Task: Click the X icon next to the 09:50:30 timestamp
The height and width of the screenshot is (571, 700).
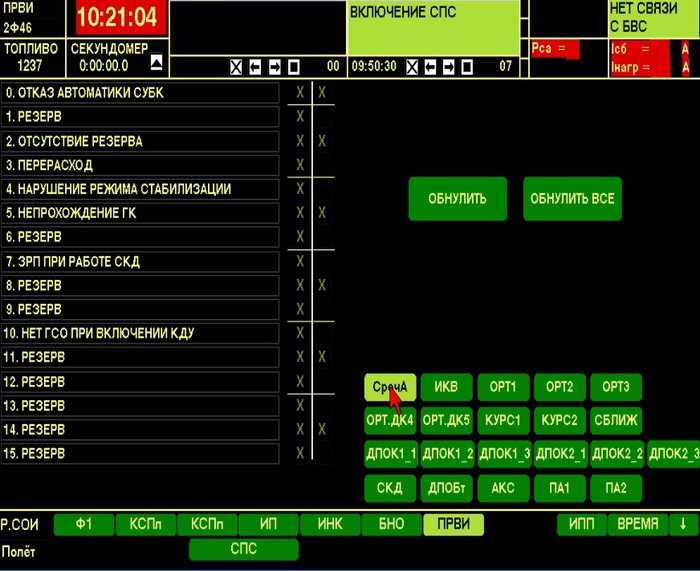Action: tap(411, 67)
